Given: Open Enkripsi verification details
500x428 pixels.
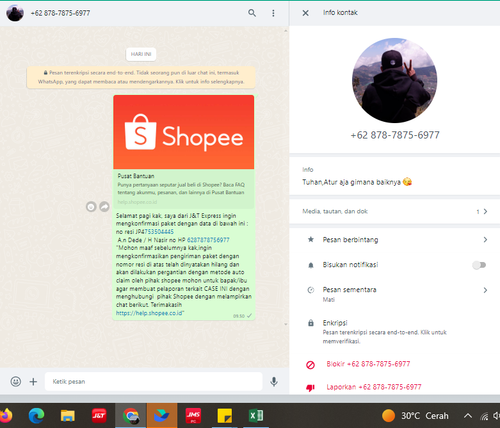Looking at the screenshot, I should coord(395,332).
